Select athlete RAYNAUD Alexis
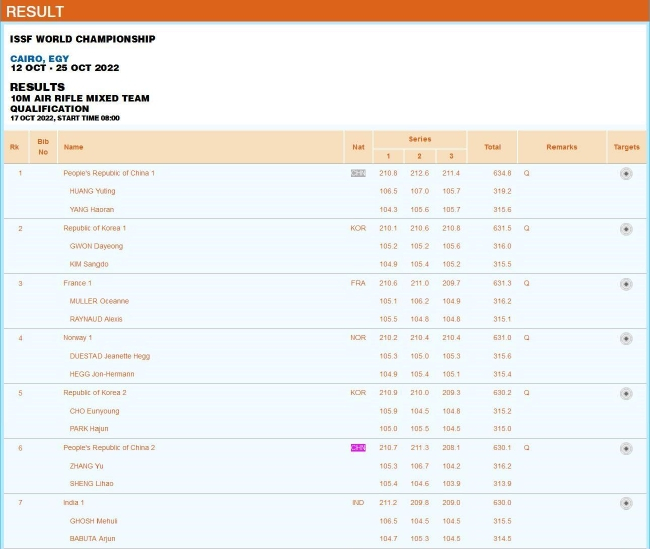 [96, 319]
